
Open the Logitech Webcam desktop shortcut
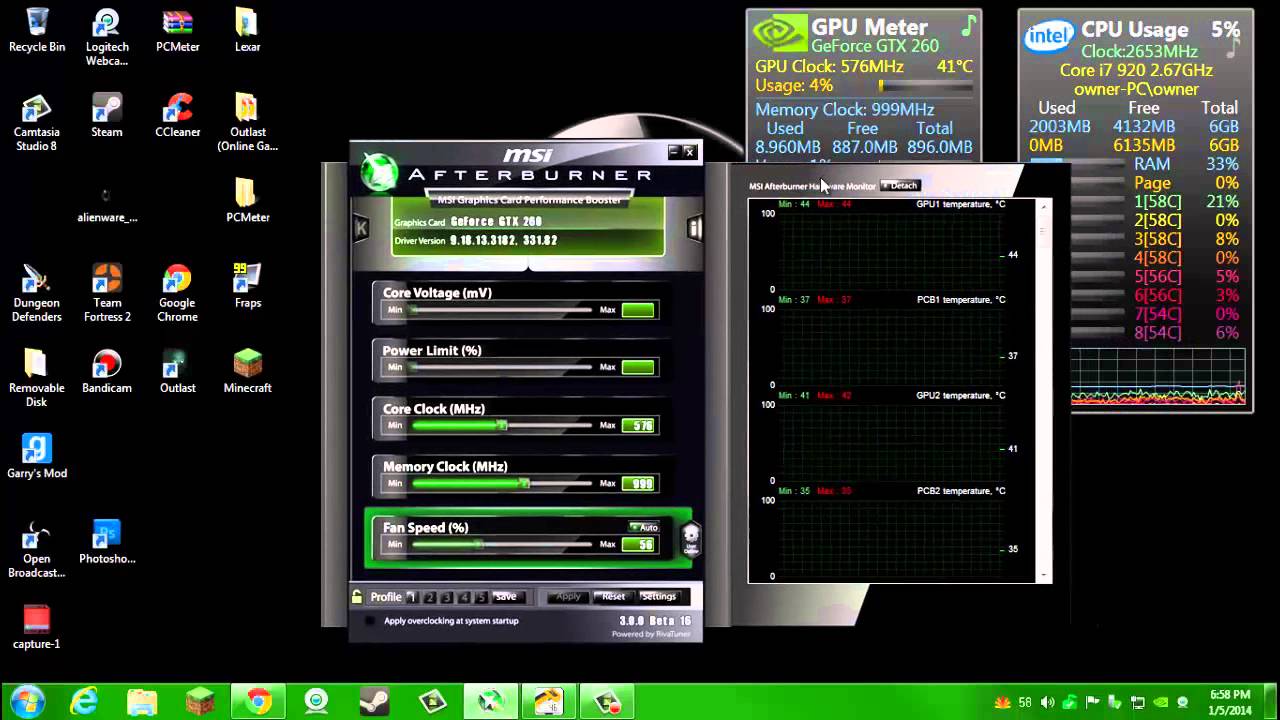[x=107, y=38]
